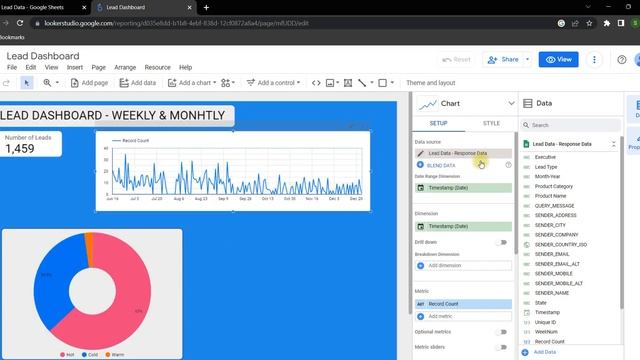Select the line drawing tool
This screenshot has height=360, width=640.
(362, 83)
